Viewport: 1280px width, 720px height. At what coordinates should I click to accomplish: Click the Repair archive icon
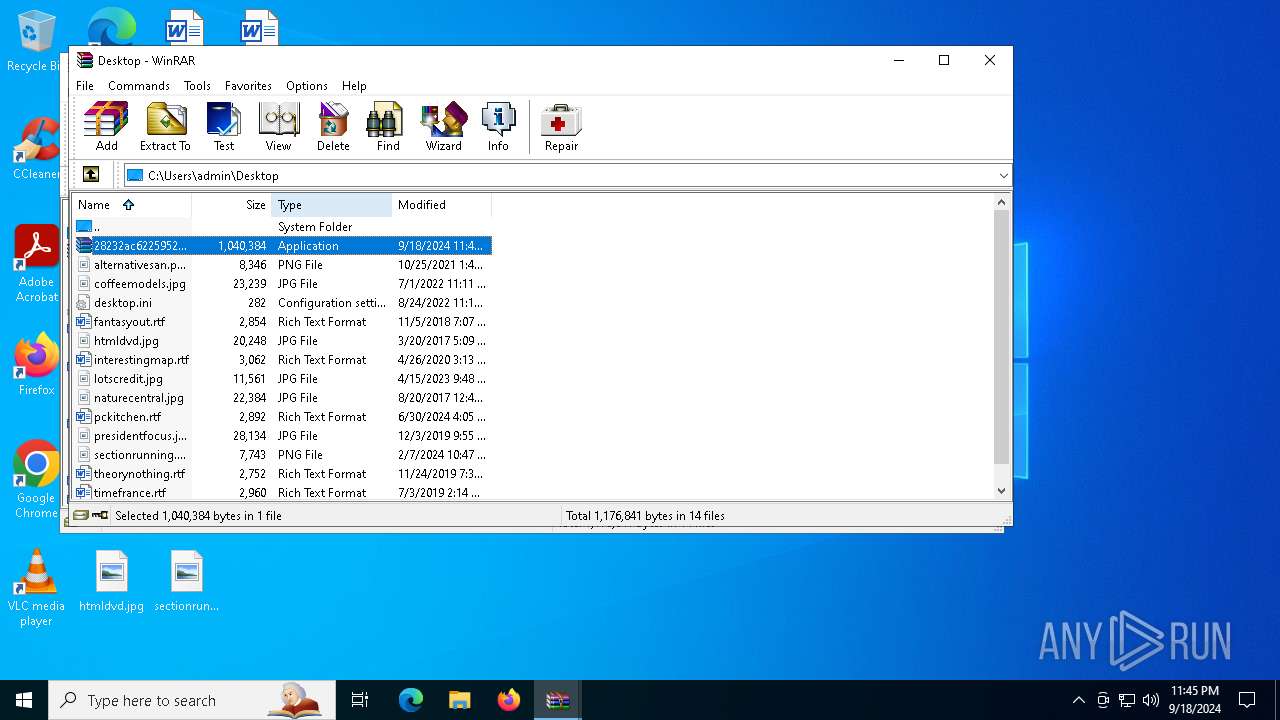561,126
